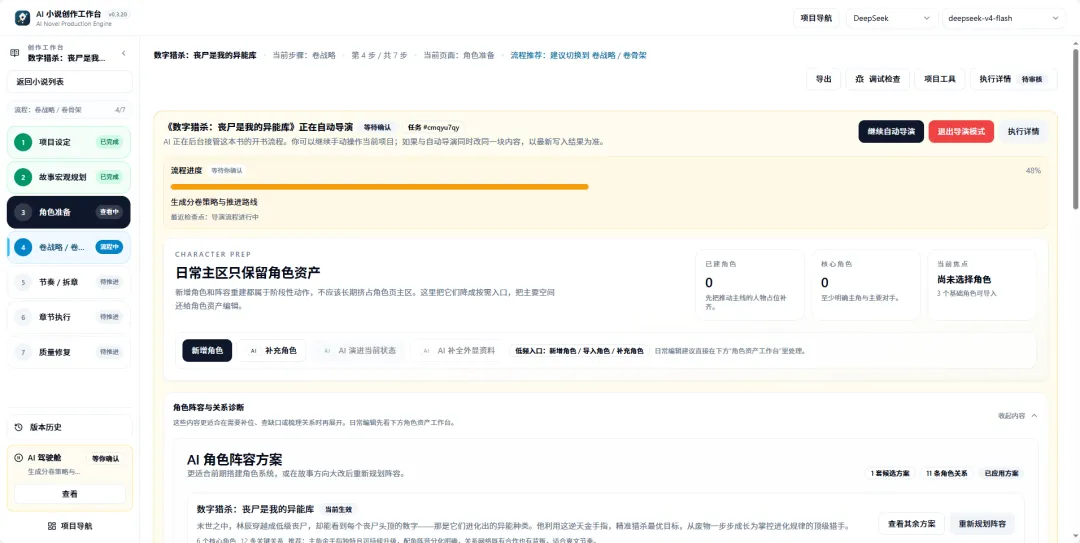The height and width of the screenshot is (543, 1080).
Task: Click step number 4 circle for 卷战略
Action: [23, 247]
